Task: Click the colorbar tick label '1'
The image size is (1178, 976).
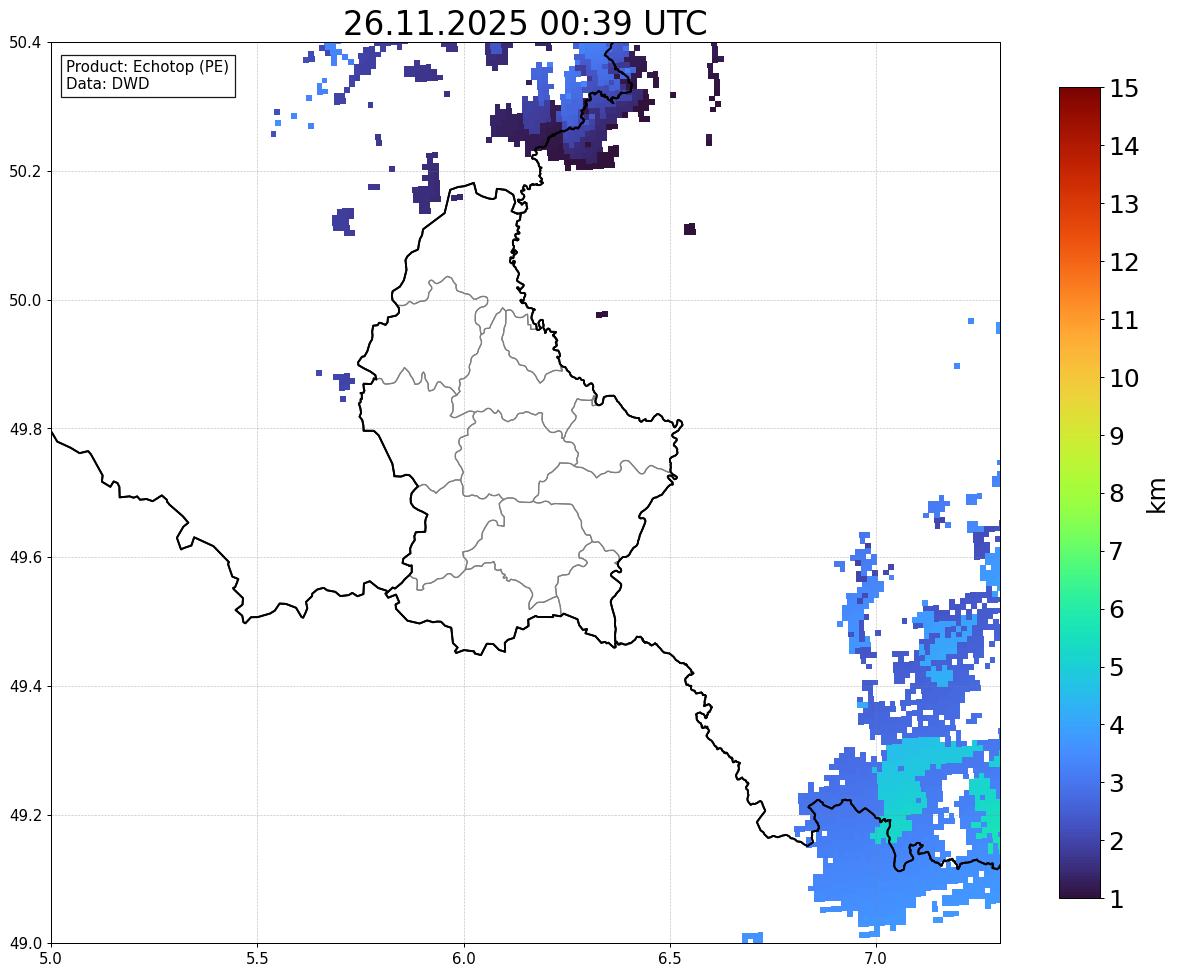Action: pos(1117,899)
